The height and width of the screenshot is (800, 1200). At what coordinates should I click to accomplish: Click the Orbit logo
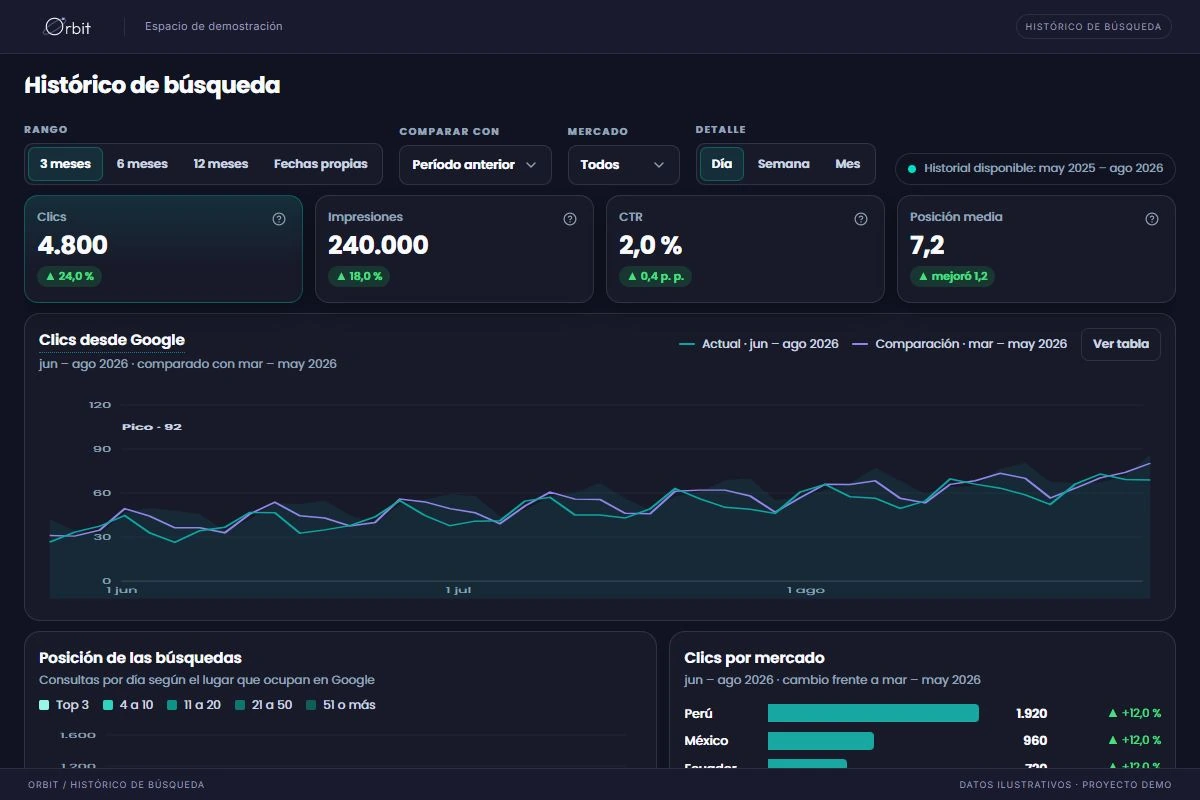click(x=68, y=27)
